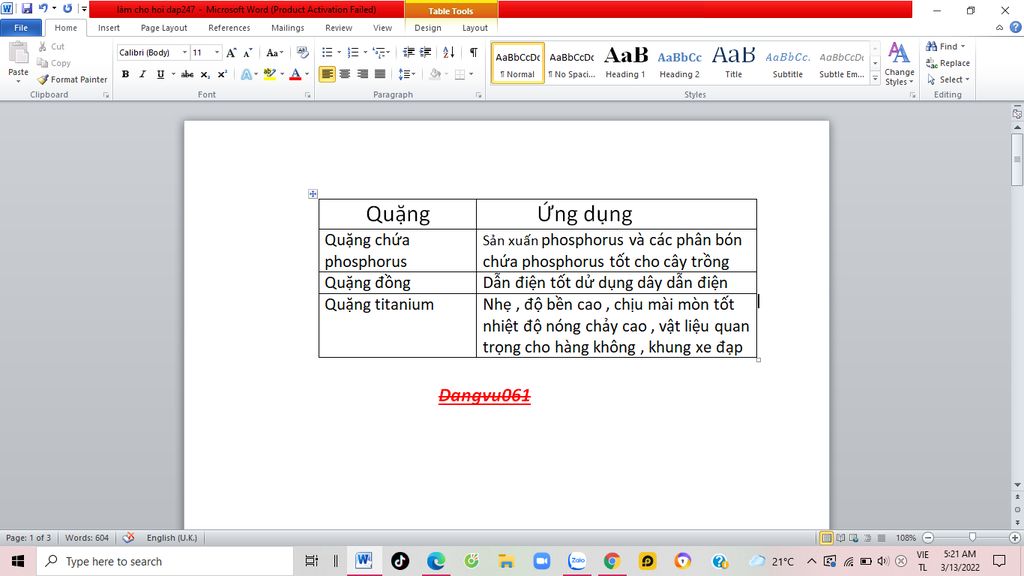Toggle Bold formatting
This screenshot has height=576, width=1024.
(125, 74)
